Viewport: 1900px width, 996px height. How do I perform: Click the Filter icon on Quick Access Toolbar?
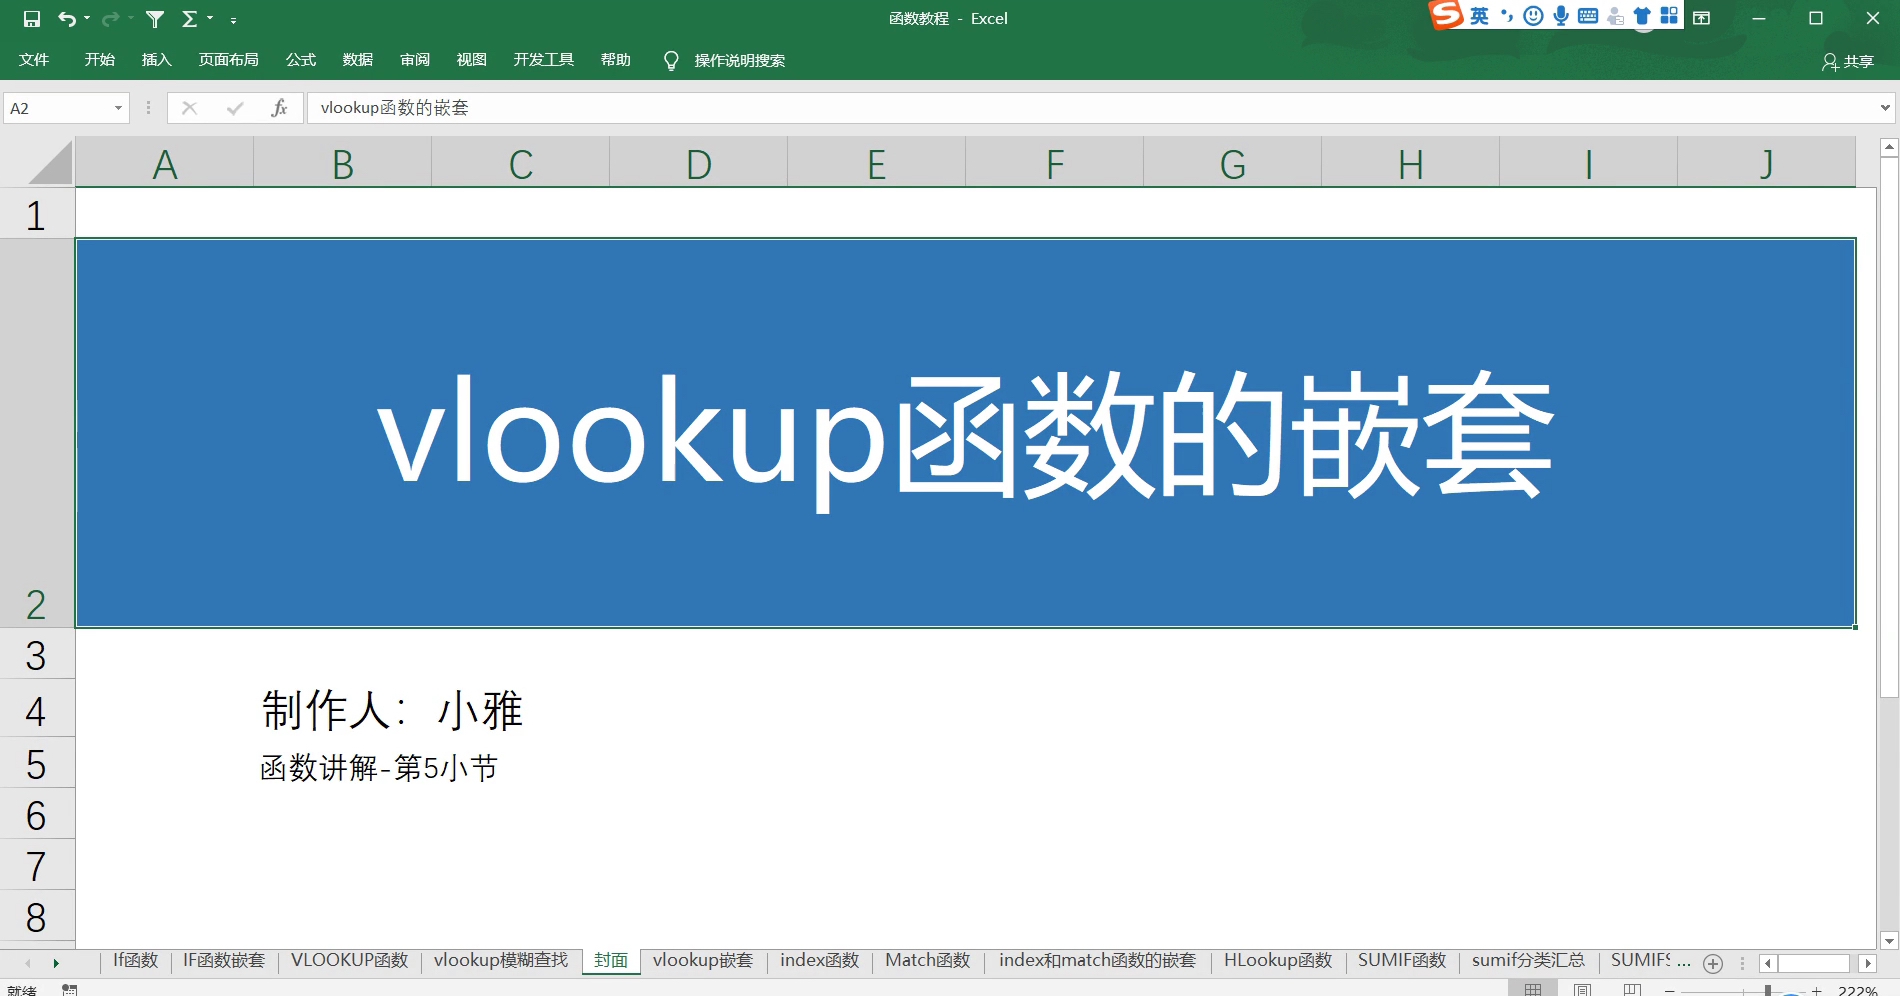(153, 17)
